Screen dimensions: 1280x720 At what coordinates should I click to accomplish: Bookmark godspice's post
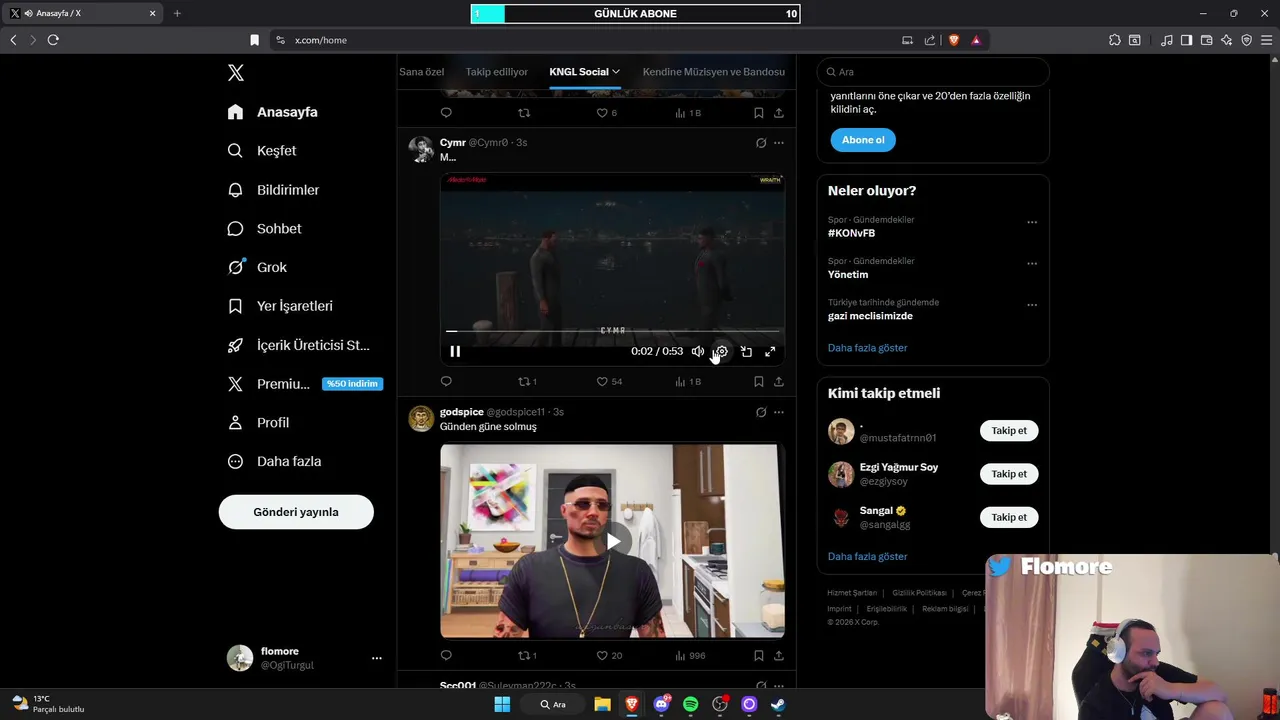coord(759,655)
